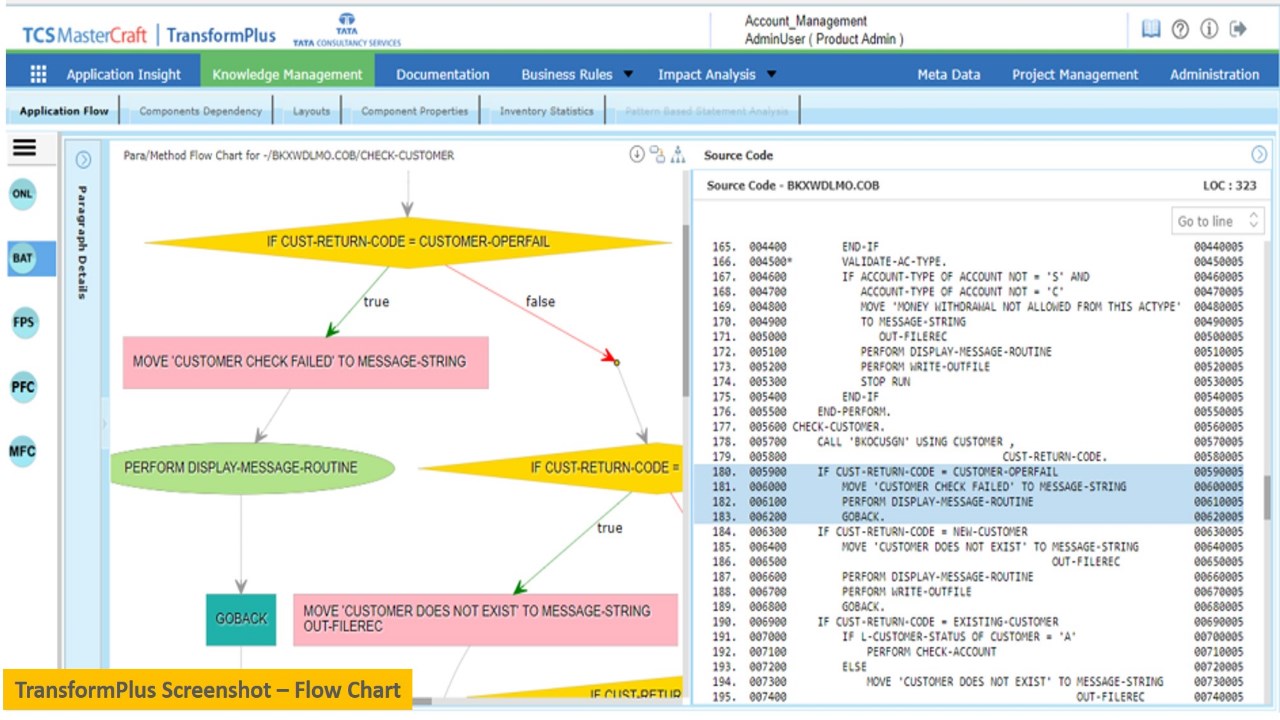The width and height of the screenshot is (1280, 720).
Task: Select the CUSTOMER-OPERFAIL decision diamond
Action: tap(407, 241)
